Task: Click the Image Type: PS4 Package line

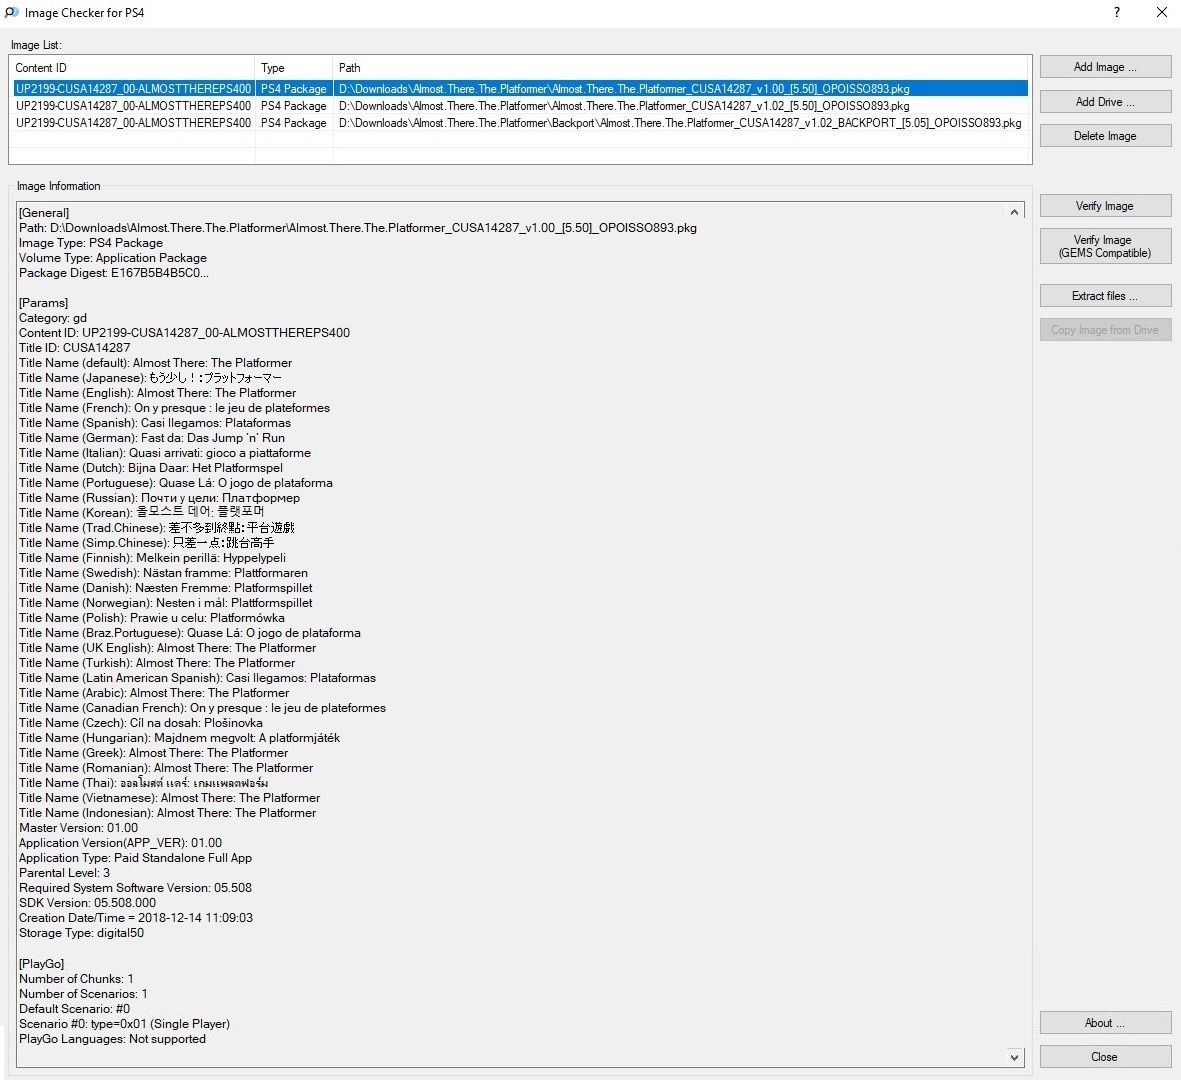Action: [x=90, y=243]
